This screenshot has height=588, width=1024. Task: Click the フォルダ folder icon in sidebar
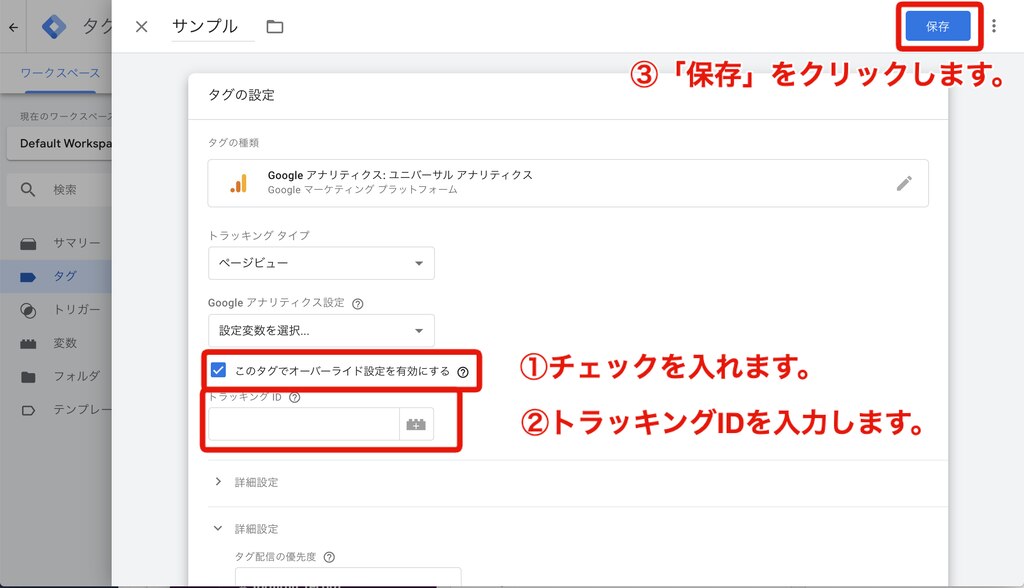(28, 377)
